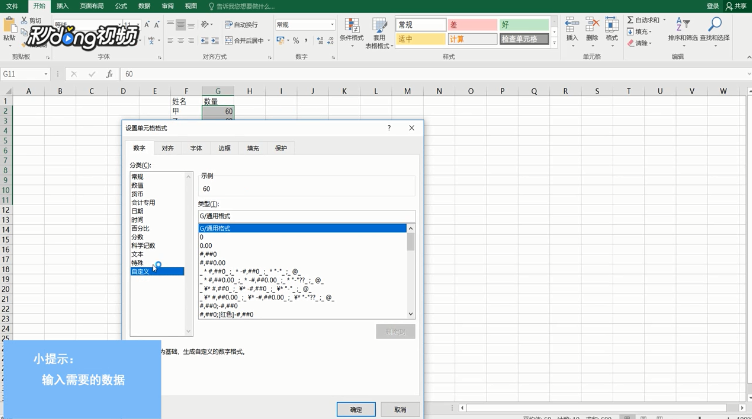Open Format as Table (套用表格格式)
Screen dimensions: 752x419
[x=379, y=33]
